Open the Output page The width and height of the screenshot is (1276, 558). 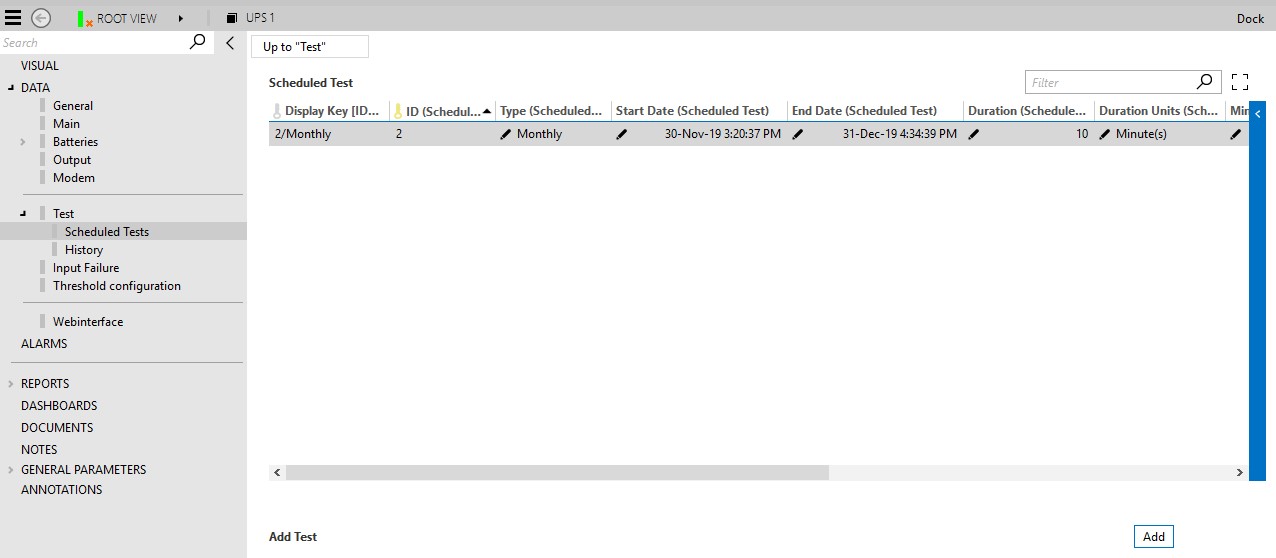click(x=72, y=160)
